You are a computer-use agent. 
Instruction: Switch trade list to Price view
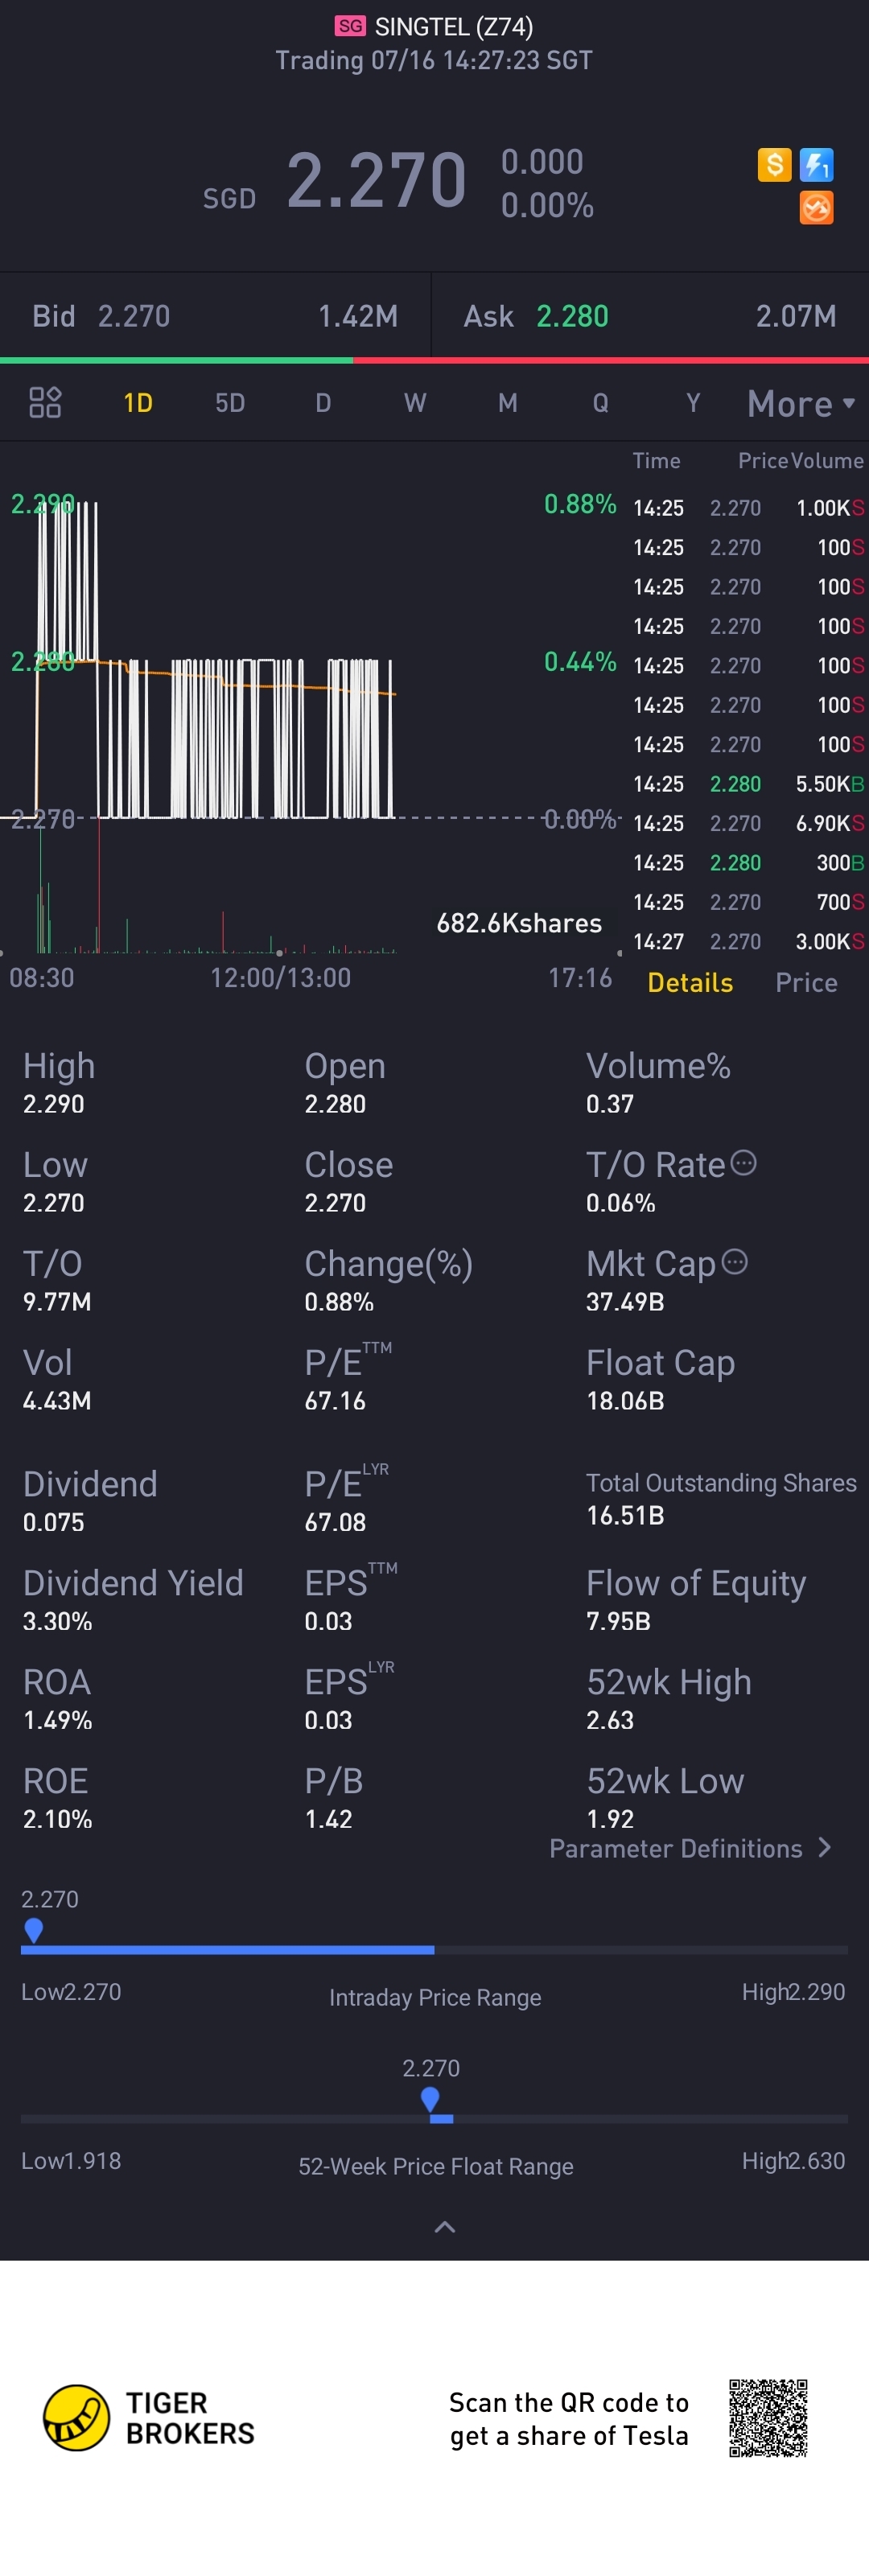coord(806,983)
